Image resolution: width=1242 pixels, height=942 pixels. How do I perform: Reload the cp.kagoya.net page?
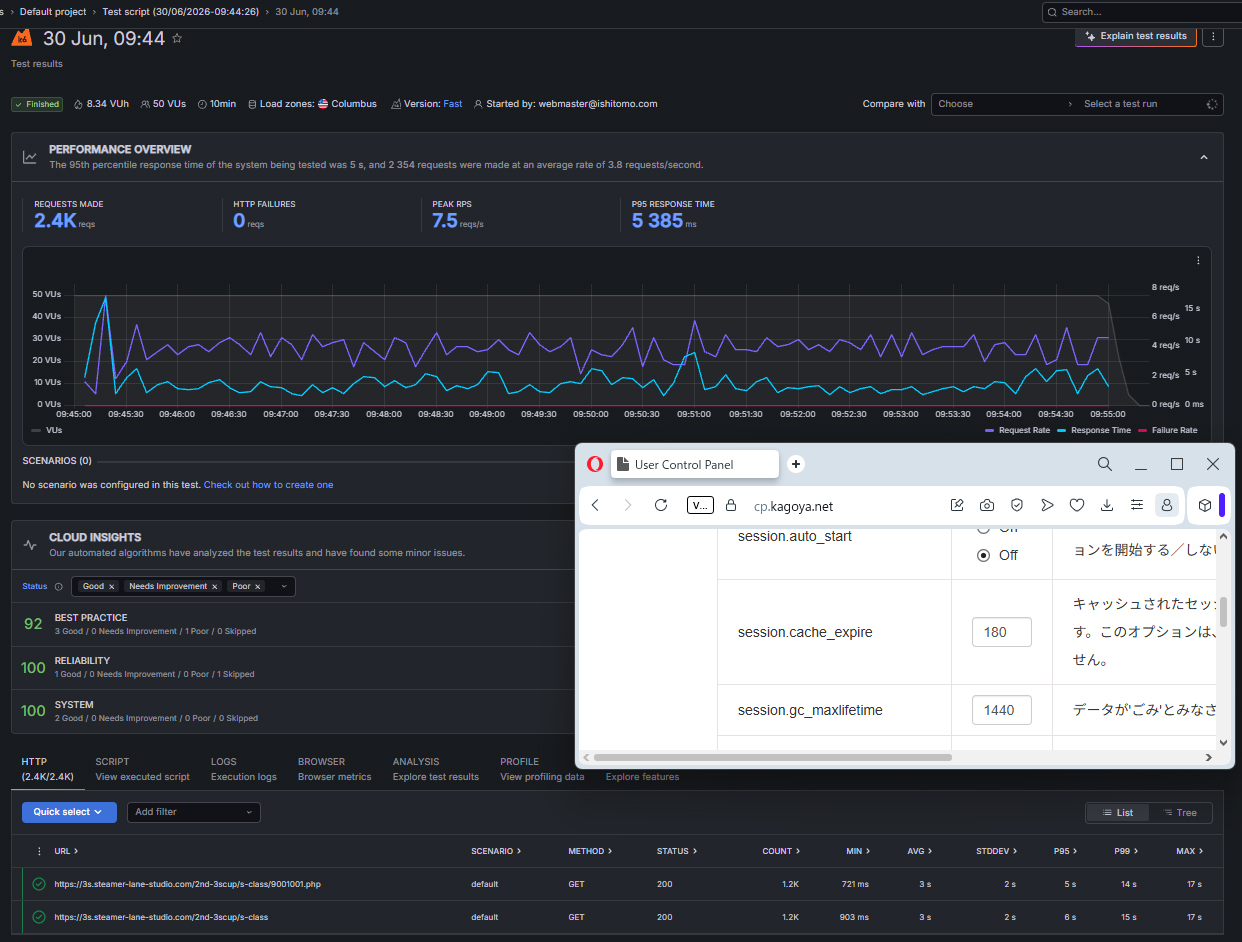661,505
